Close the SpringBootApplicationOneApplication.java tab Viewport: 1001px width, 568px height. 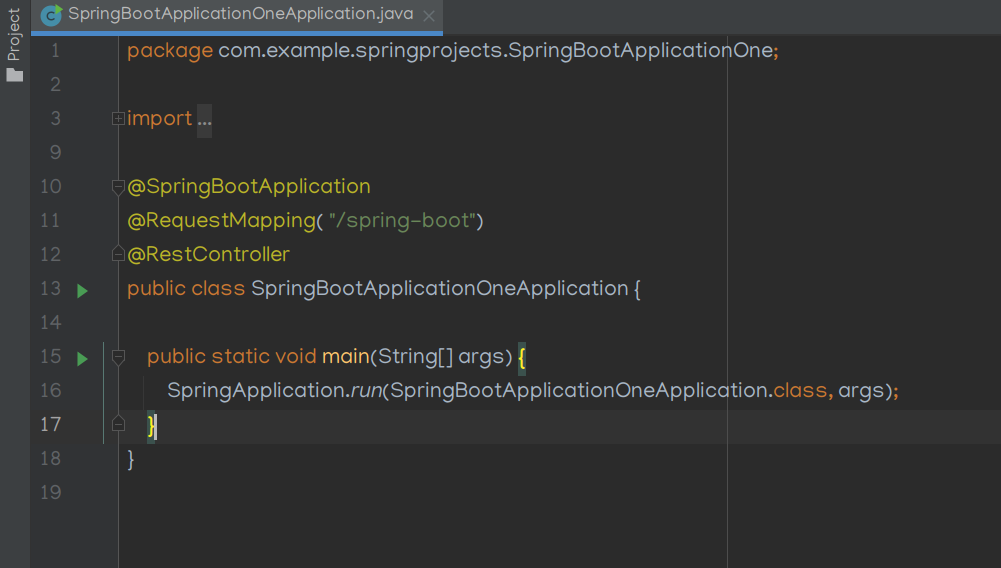429,17
